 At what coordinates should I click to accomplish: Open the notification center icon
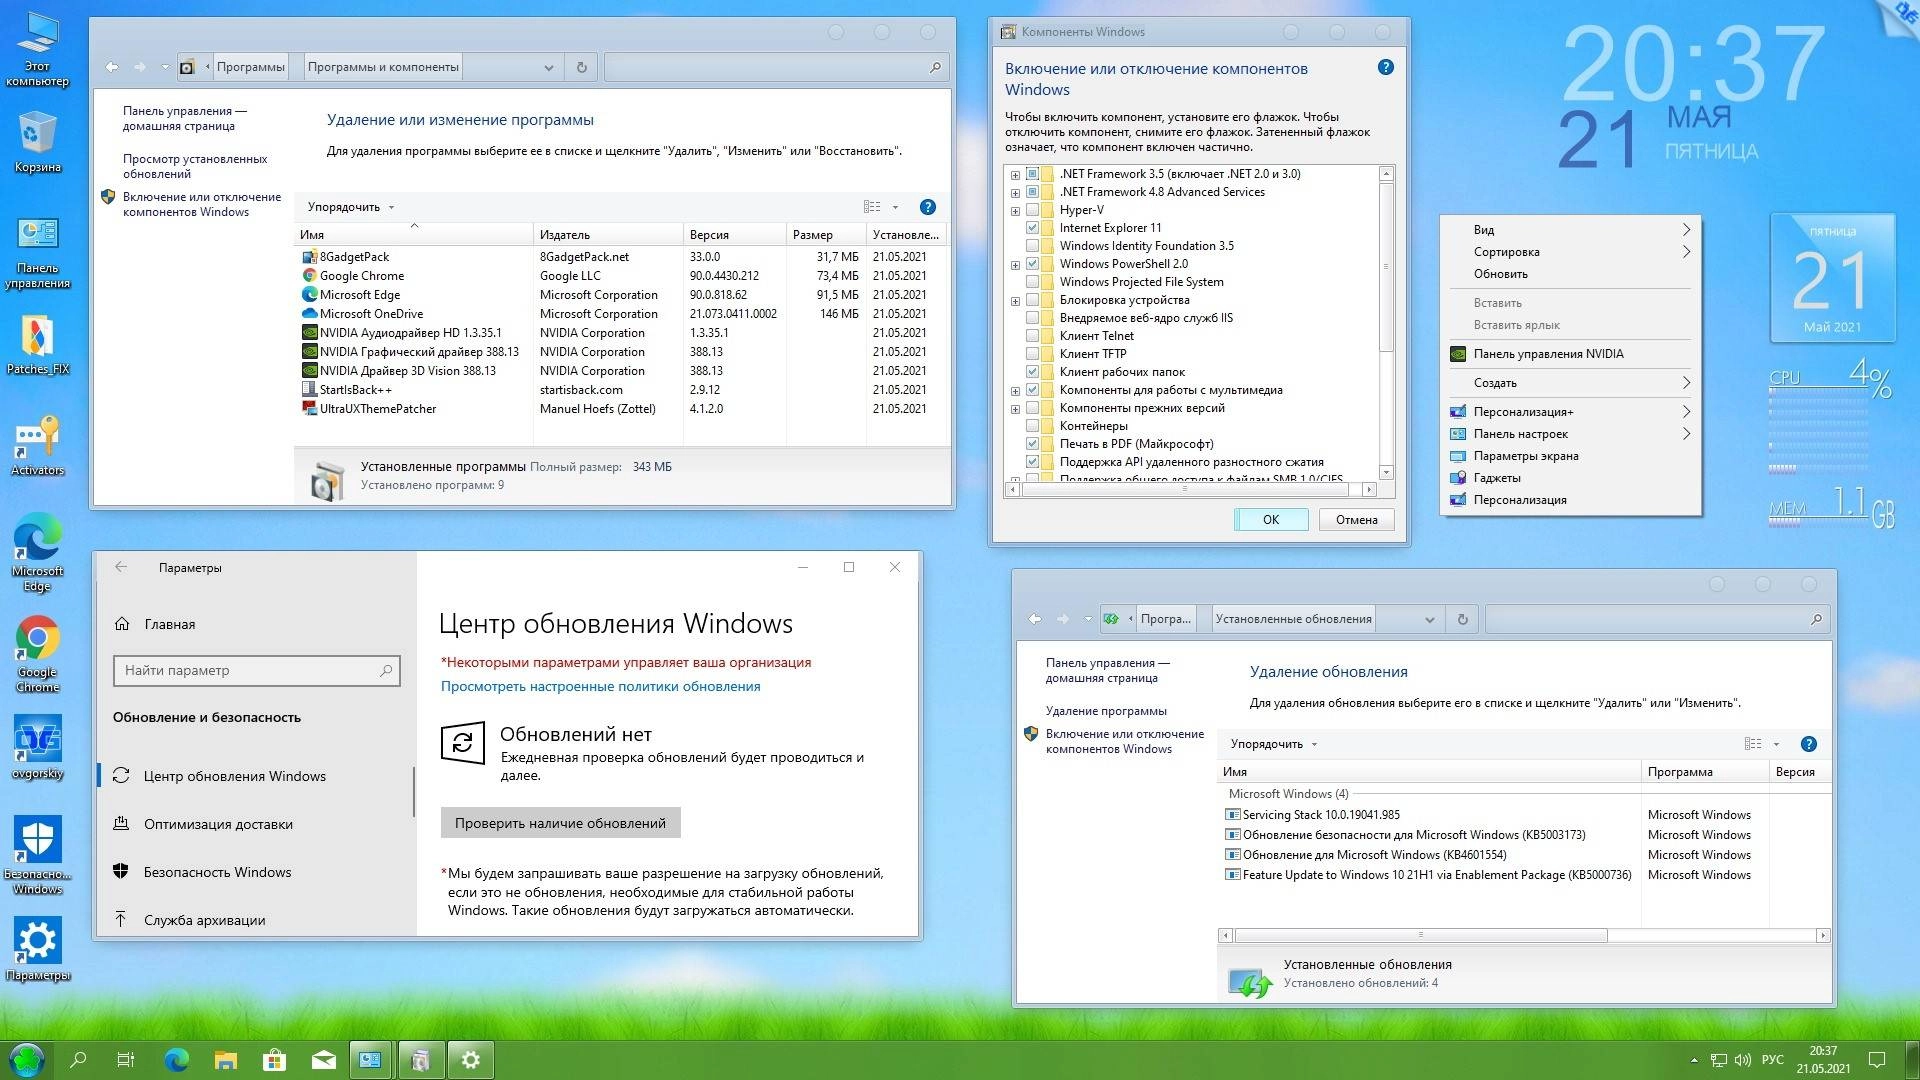(1877, 1060)
